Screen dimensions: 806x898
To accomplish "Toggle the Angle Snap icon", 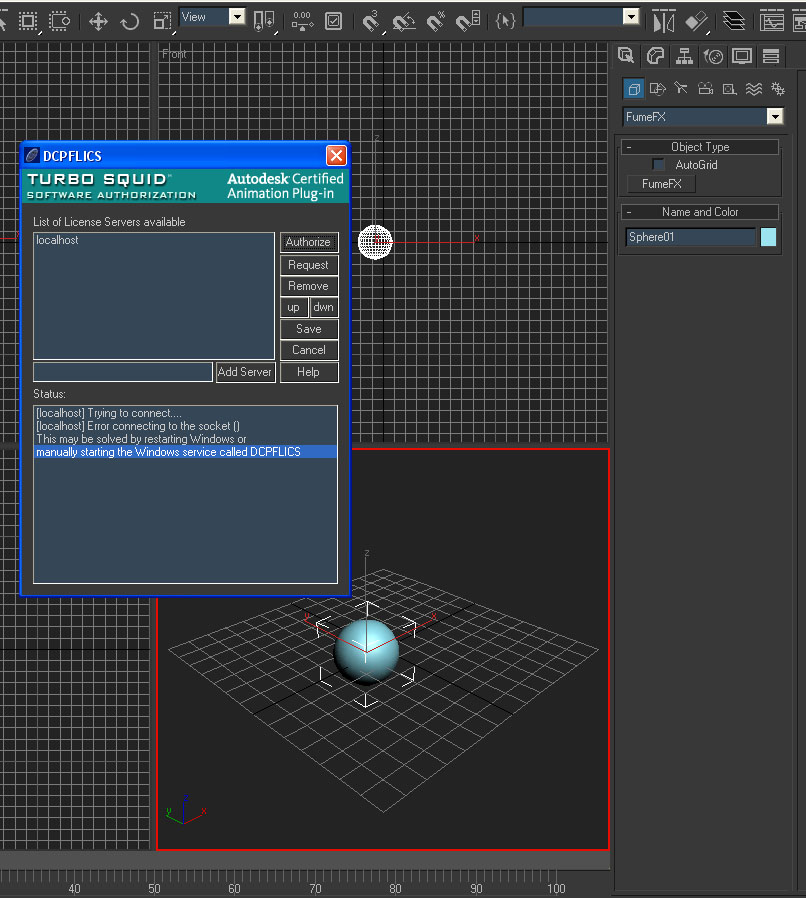I will [x=403, y=22].
